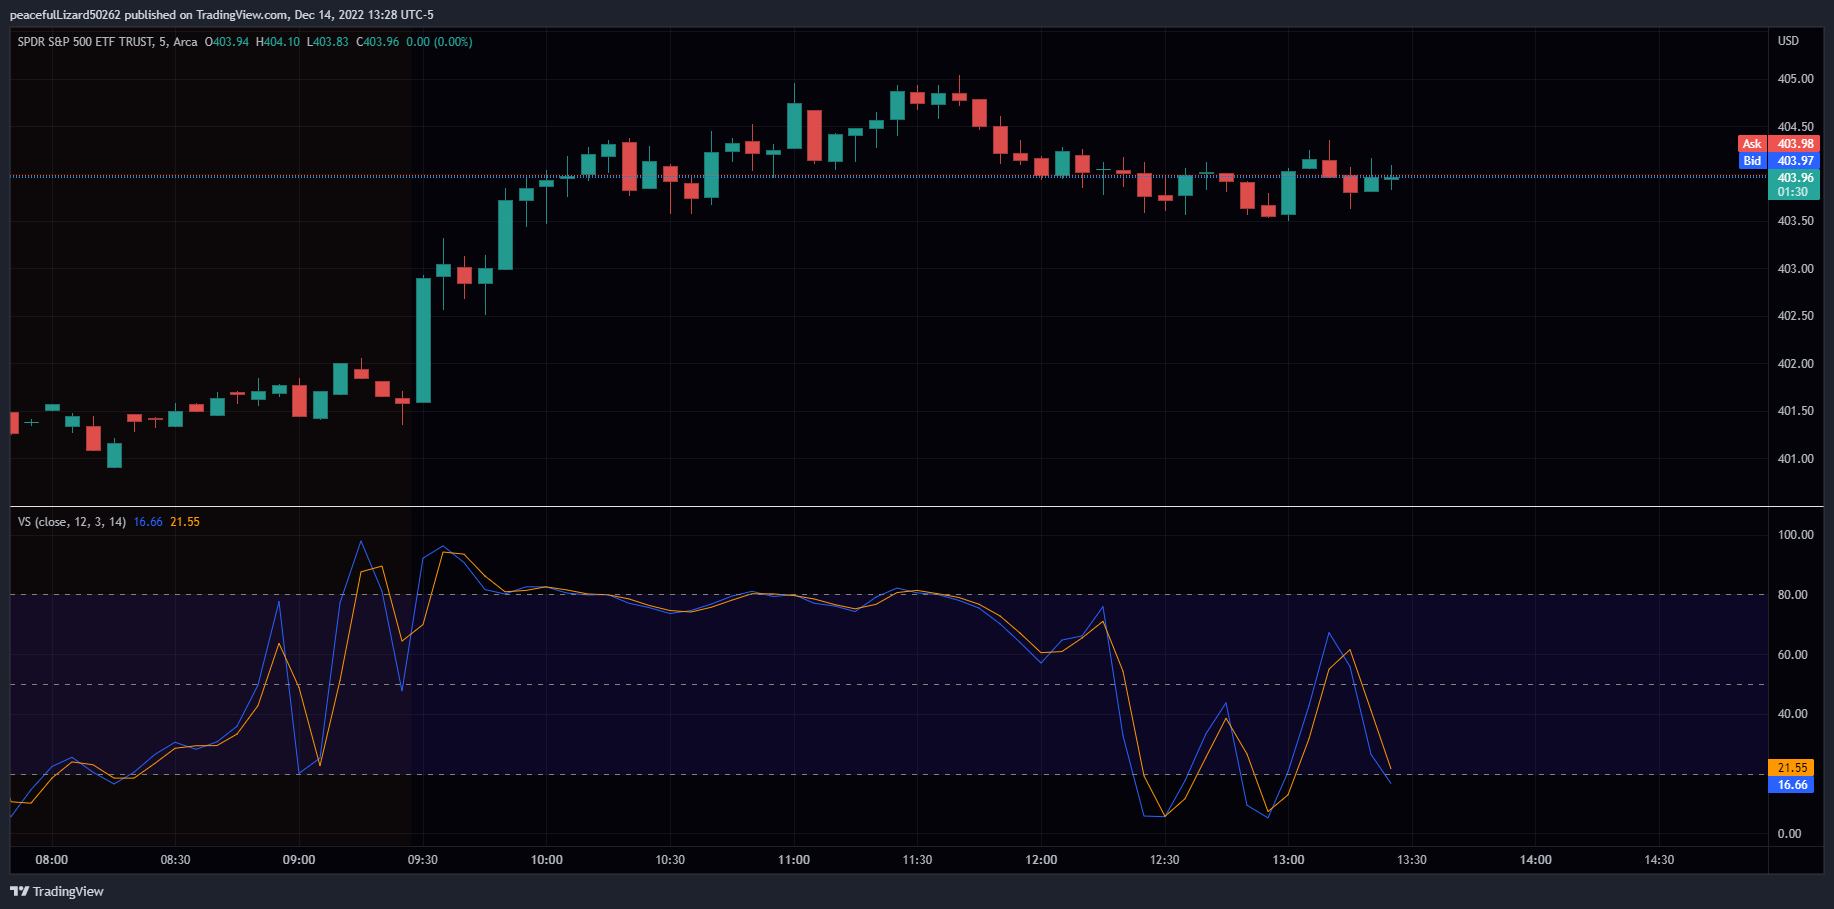This screenshot has width=1834, height=909.
Task: Click the Bid 403.97 price label
Action: 1780,161
